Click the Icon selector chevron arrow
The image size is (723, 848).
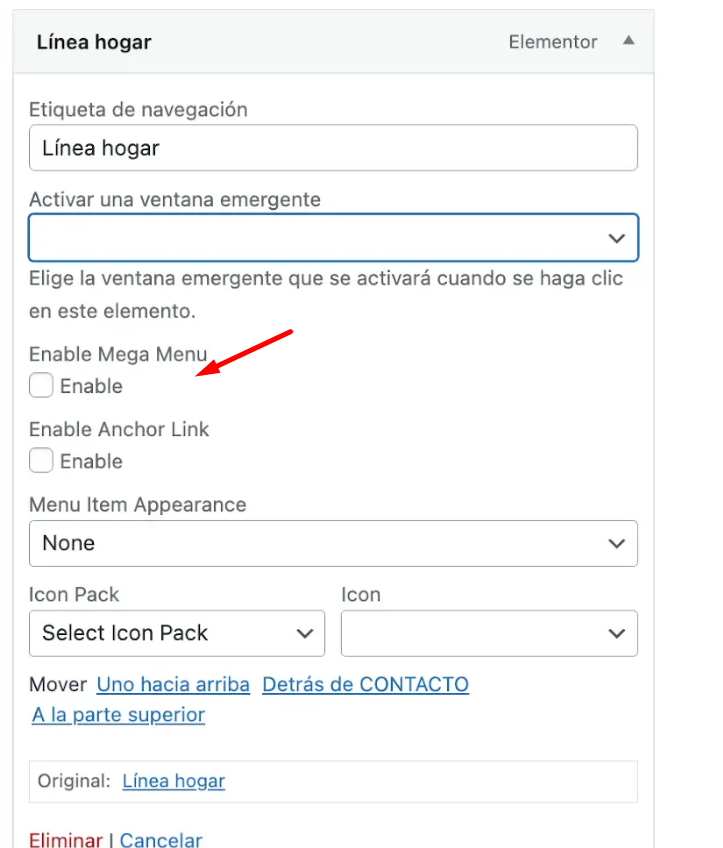click(x=616, y=633)
